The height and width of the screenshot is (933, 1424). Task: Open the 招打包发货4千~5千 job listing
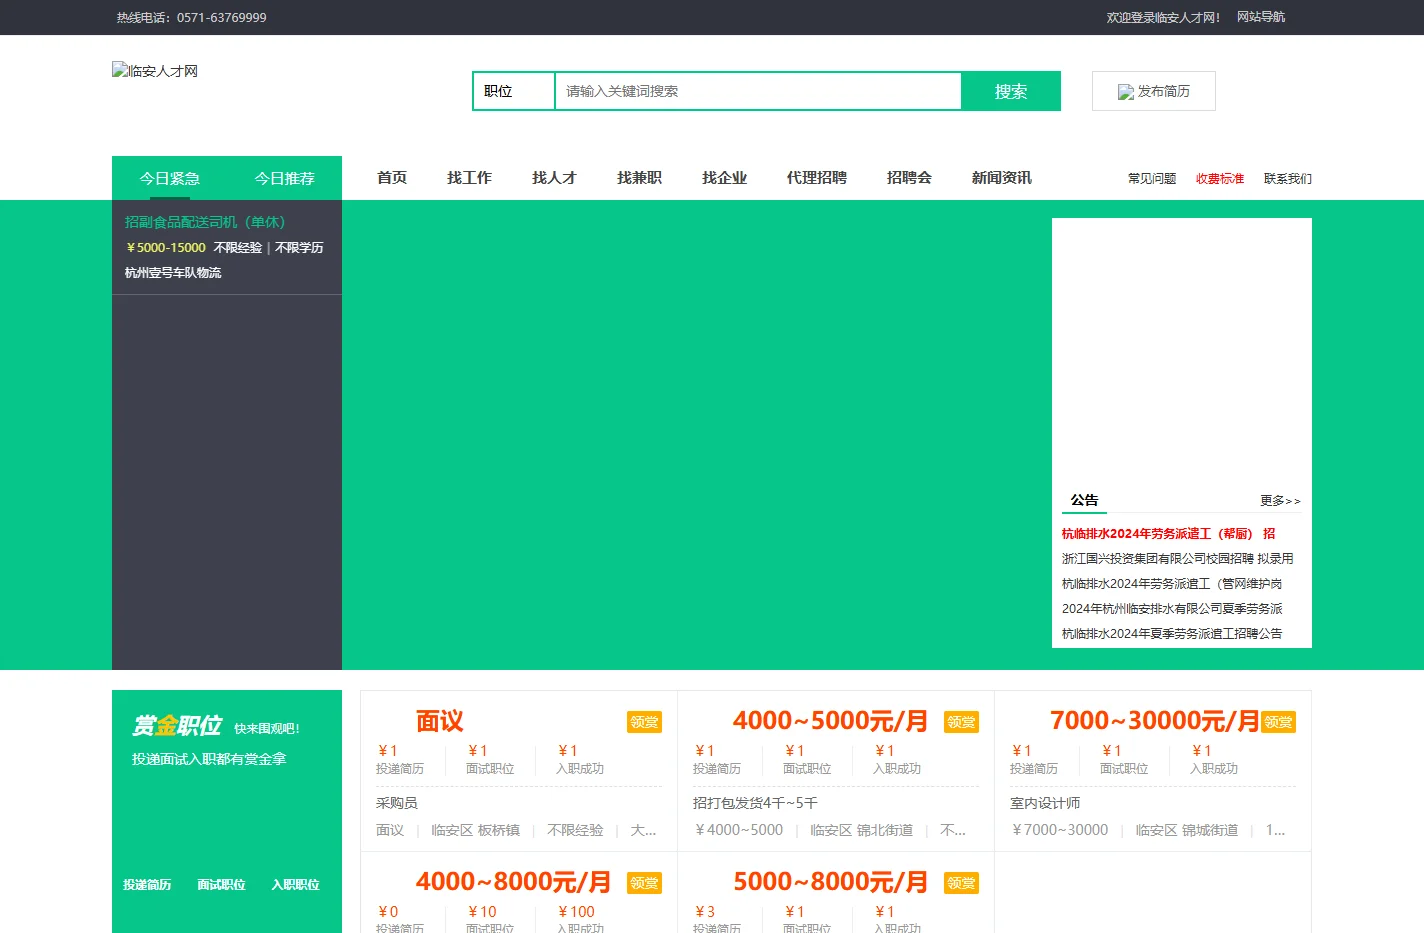755,803
